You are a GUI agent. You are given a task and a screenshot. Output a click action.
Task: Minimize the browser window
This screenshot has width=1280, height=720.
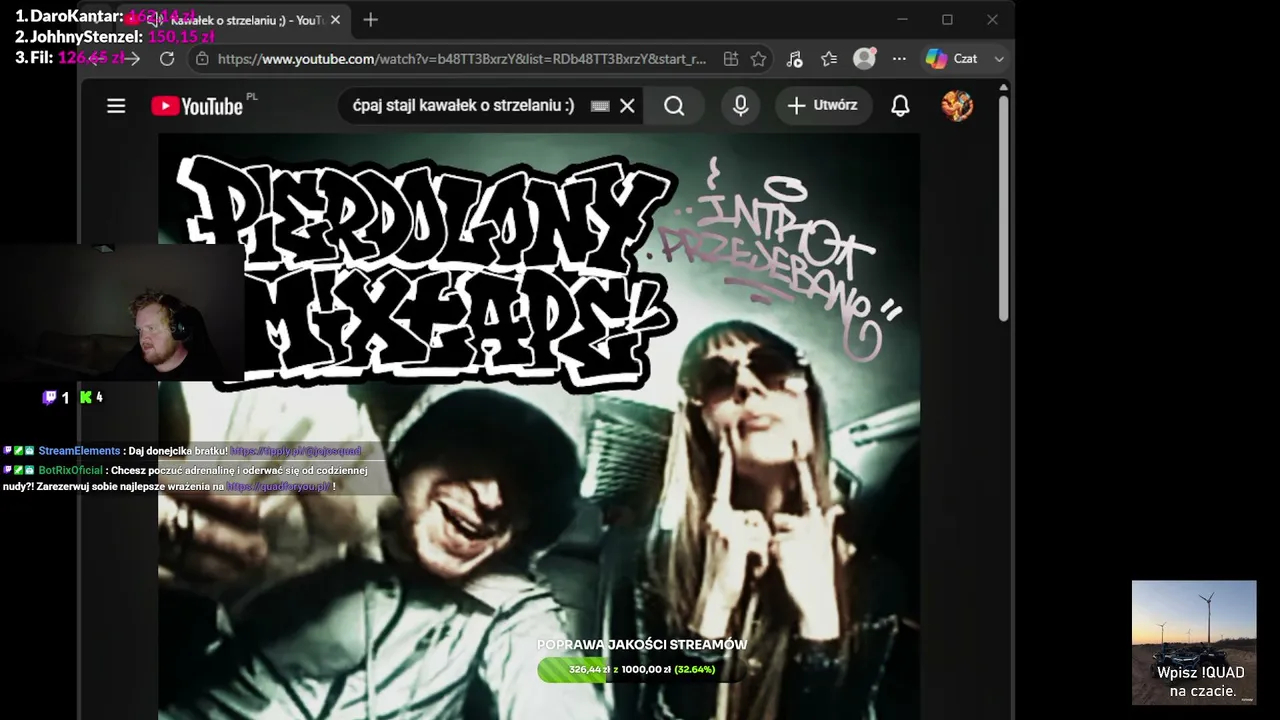902,20
